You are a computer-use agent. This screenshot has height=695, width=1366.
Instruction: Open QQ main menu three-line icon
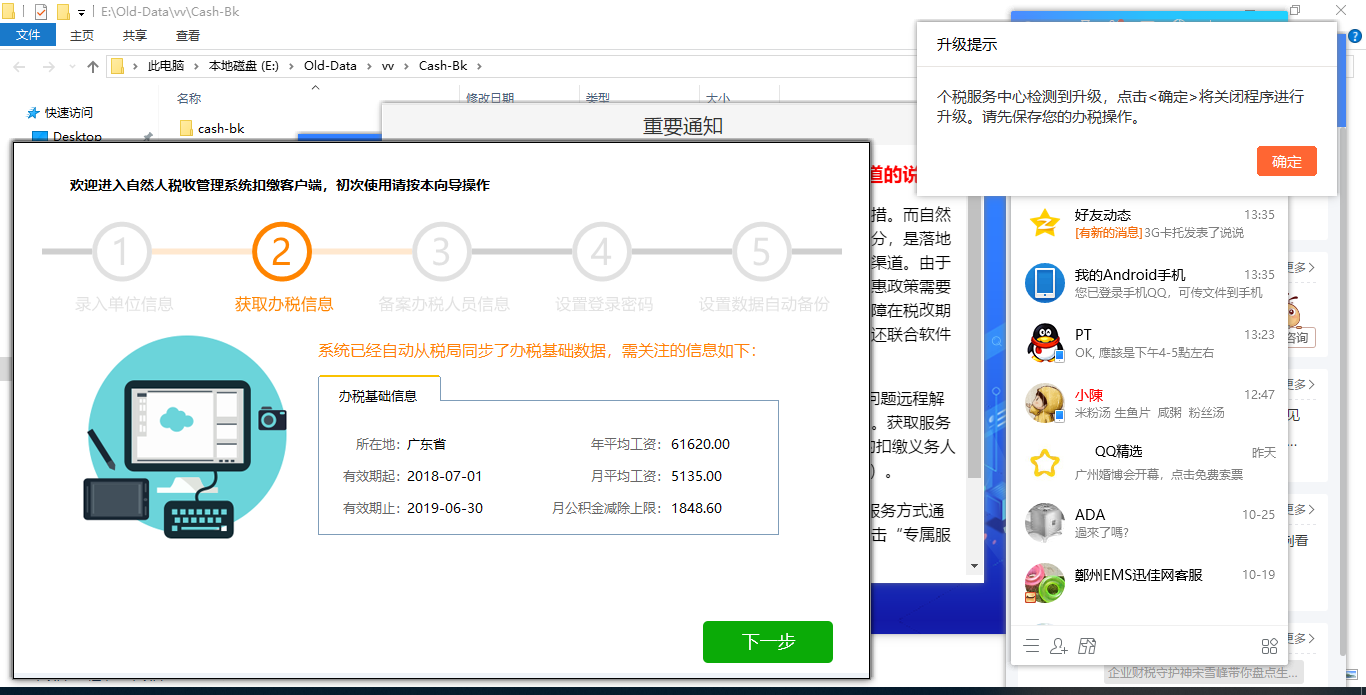[1032, 646]
